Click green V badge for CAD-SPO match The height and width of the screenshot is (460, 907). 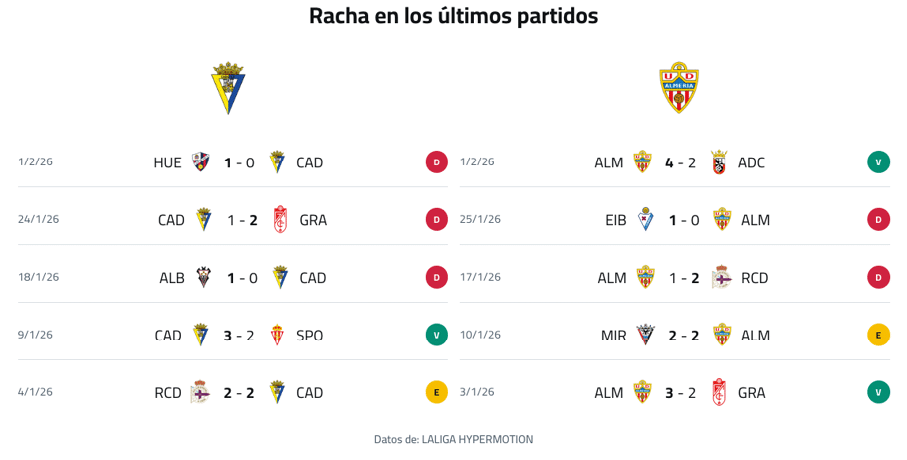pyautogui.click(x=436, y=335)
